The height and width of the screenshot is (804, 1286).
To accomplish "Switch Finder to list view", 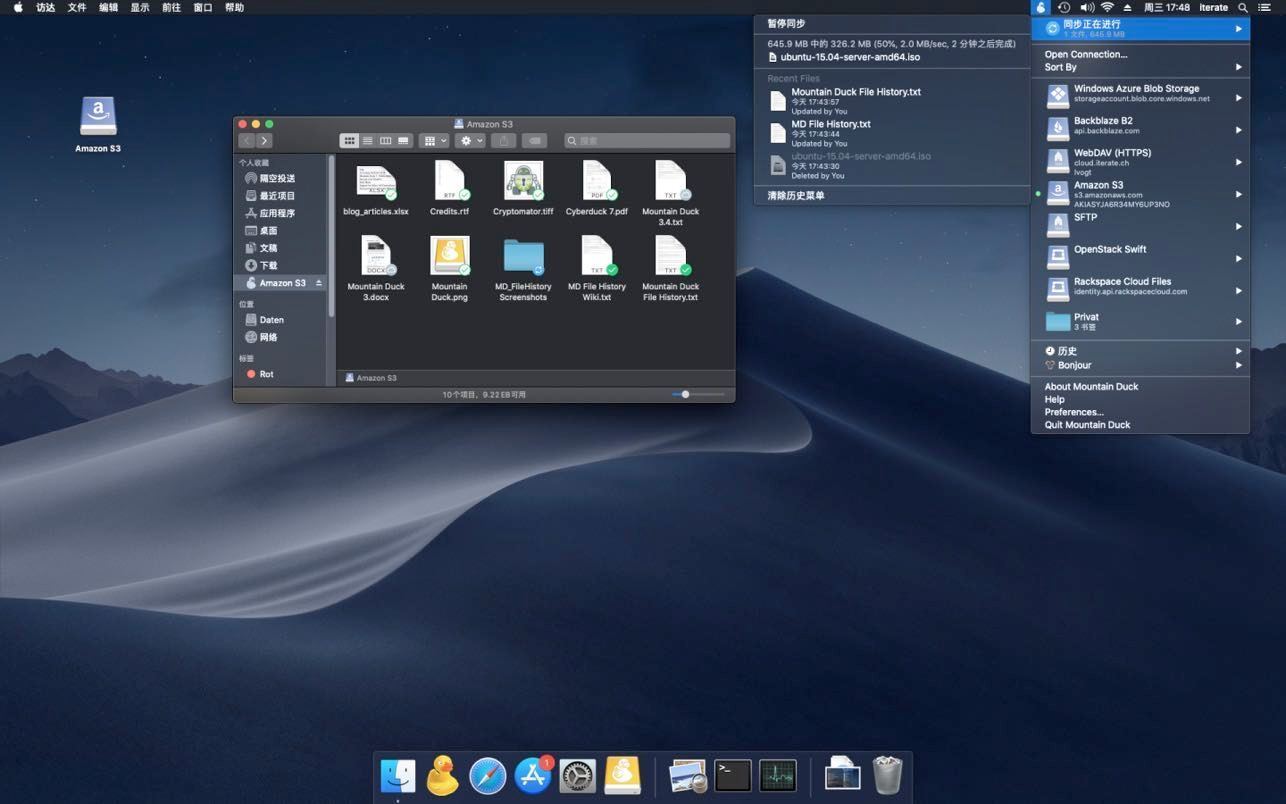I will (367, 140).
